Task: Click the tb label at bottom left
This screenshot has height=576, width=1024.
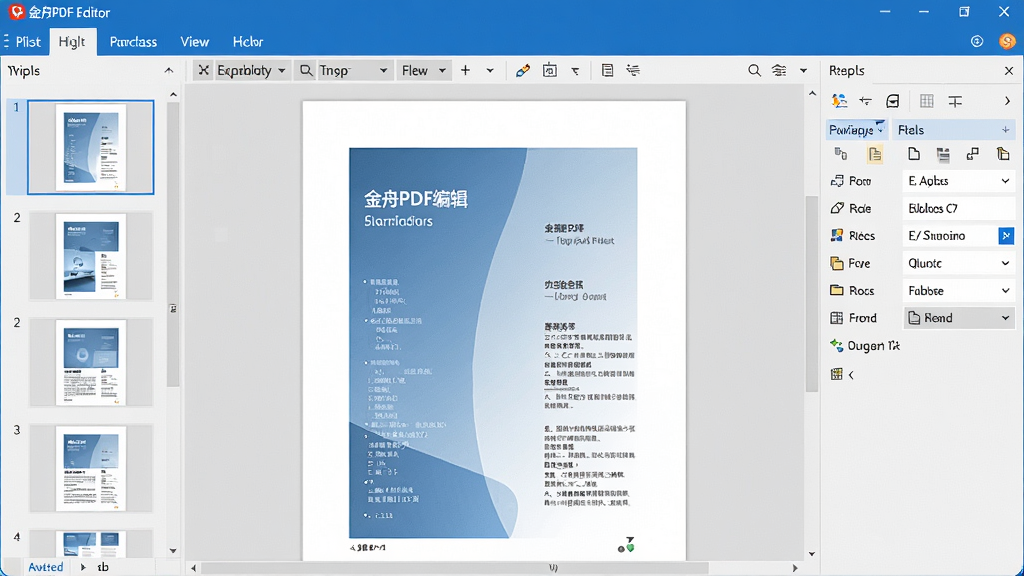Action: [x=103, y=567]
